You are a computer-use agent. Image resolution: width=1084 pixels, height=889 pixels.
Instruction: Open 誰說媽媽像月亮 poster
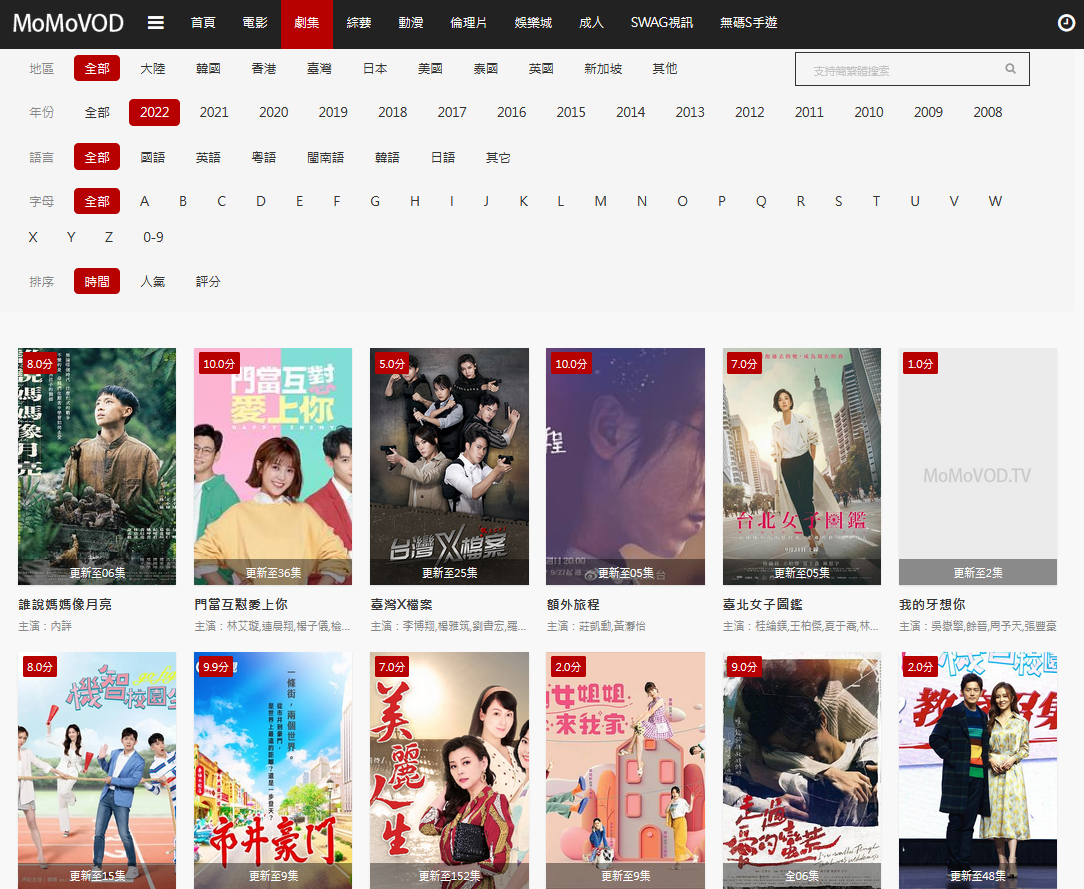coord(97,467)
